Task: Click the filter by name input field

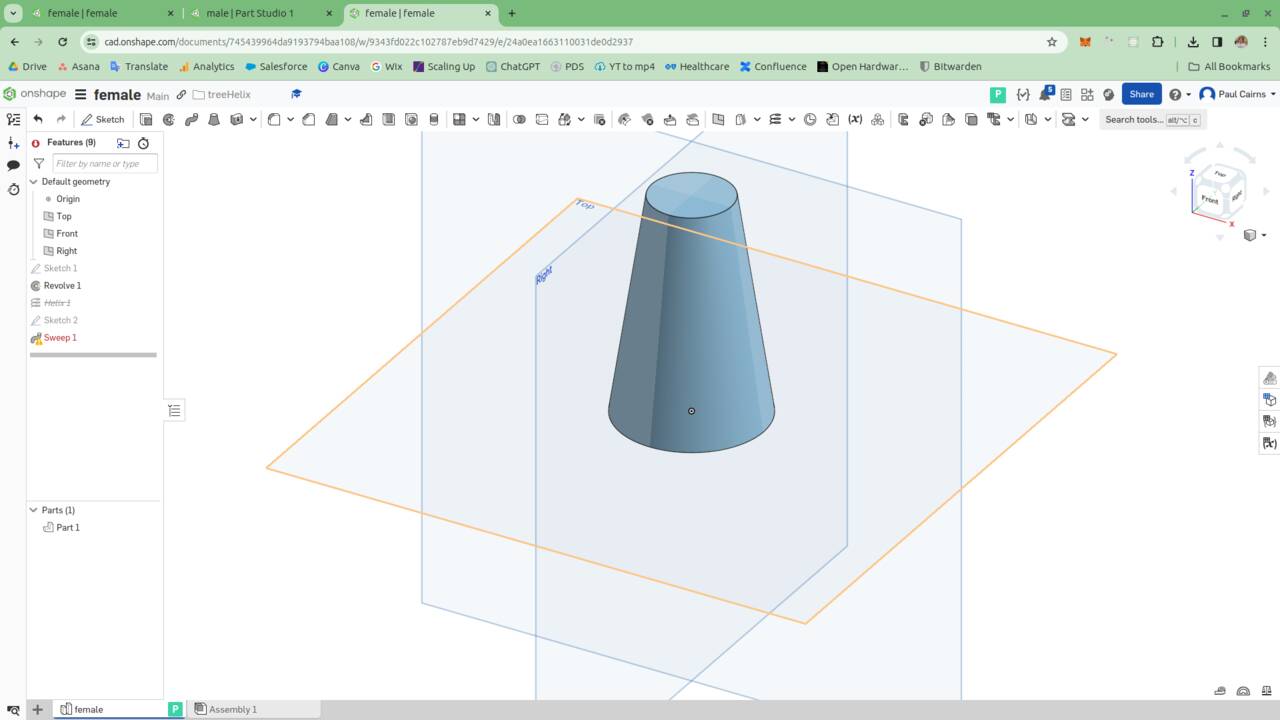Action: (105, 163)
